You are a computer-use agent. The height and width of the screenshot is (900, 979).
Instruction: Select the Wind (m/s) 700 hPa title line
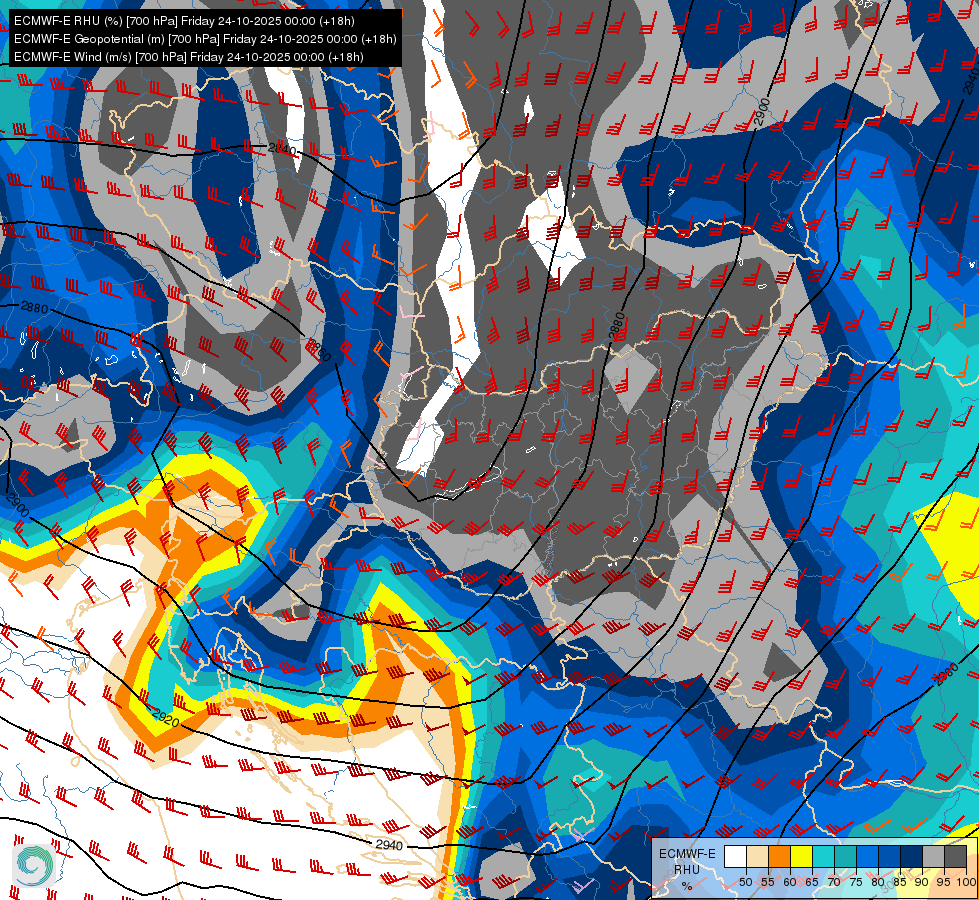pos(189,57)
